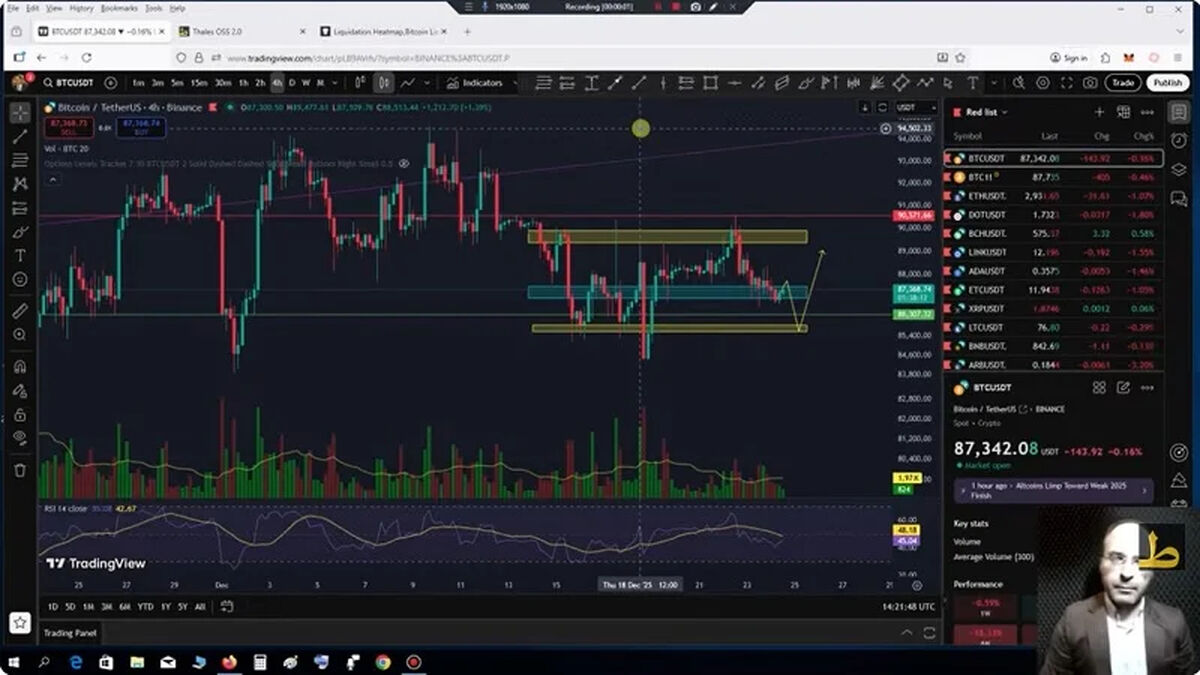Open the Windows Start menu

click(14, 662)
